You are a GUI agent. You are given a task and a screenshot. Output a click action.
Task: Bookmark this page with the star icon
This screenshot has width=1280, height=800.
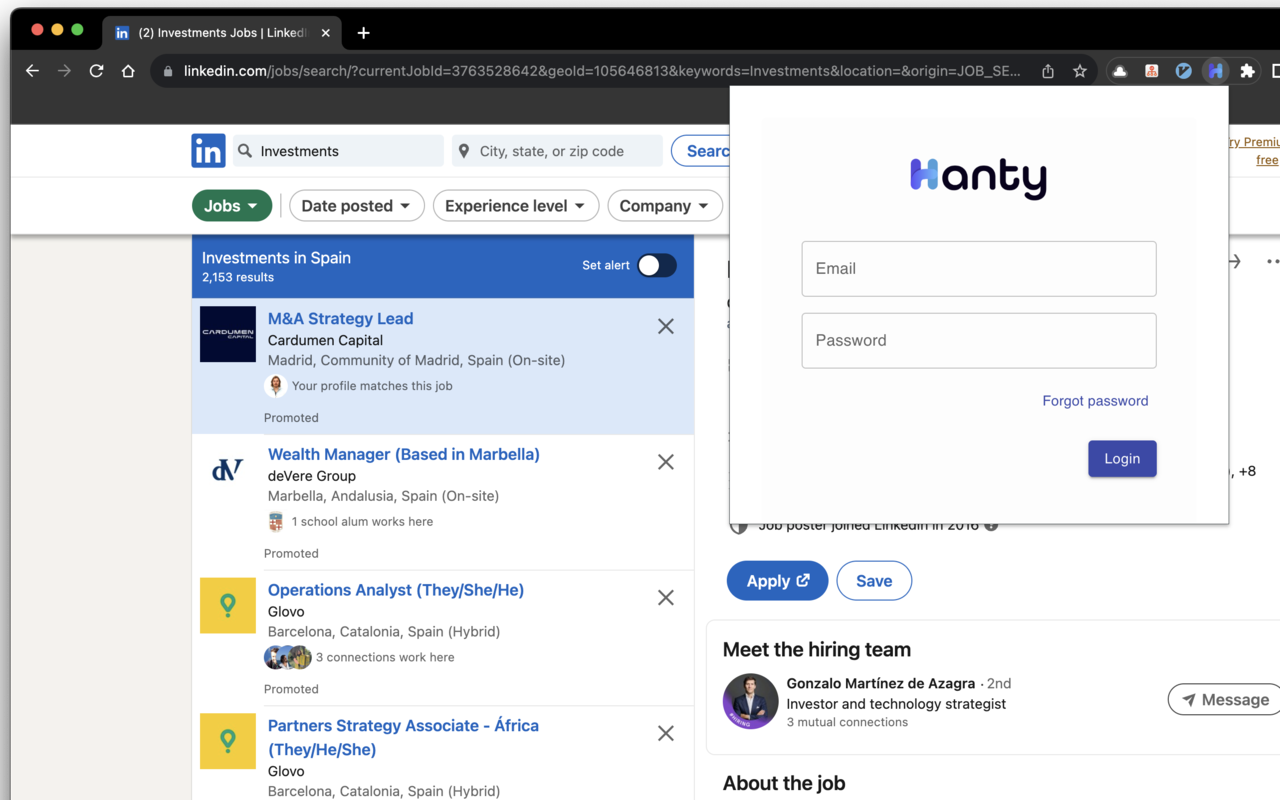pyautogui.click(x=1080, y=71)
